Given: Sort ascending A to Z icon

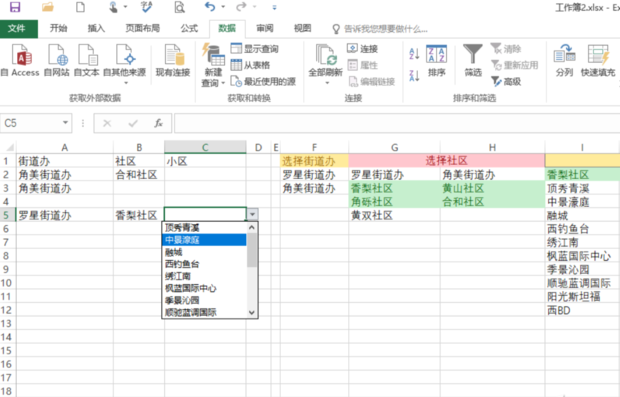Looking at the screenshot, I should coord(414,54).
